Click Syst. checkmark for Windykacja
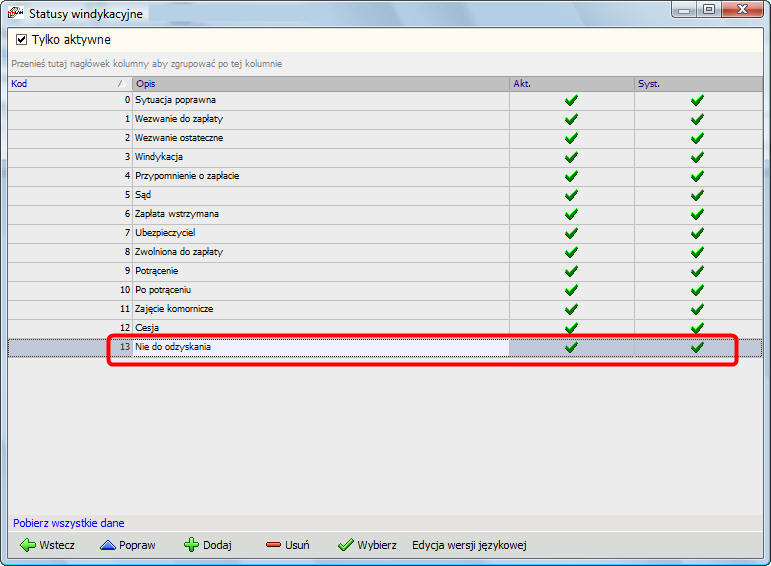This screenshot has width=771, height=566. pos(697,157)
